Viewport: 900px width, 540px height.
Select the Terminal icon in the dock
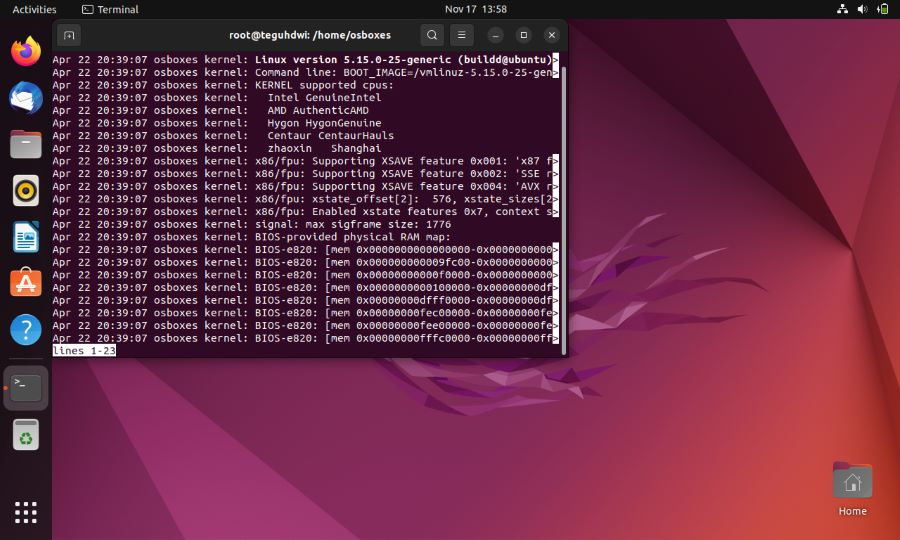pos(26,388)
